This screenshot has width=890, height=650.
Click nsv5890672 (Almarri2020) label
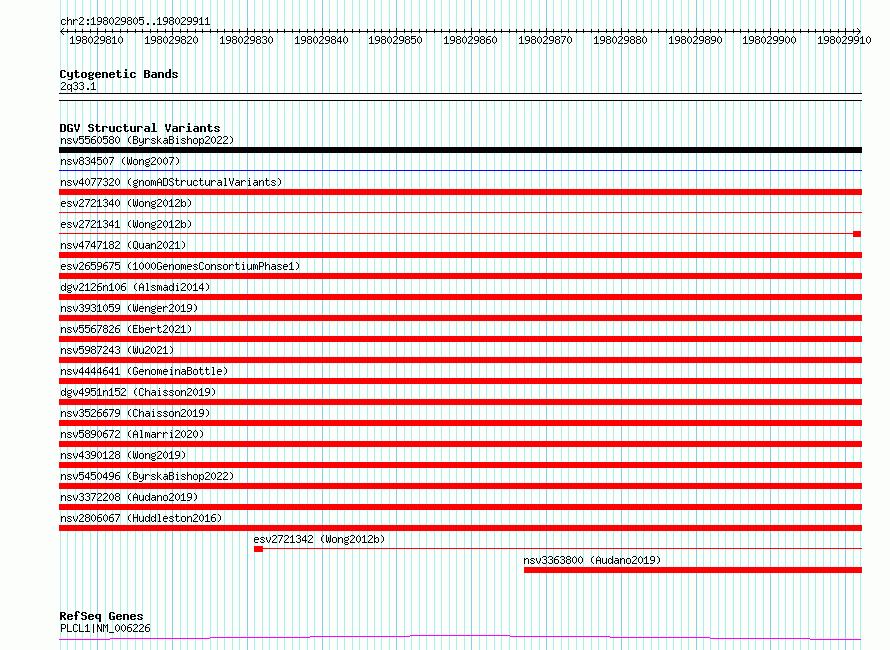pos(132,434)
